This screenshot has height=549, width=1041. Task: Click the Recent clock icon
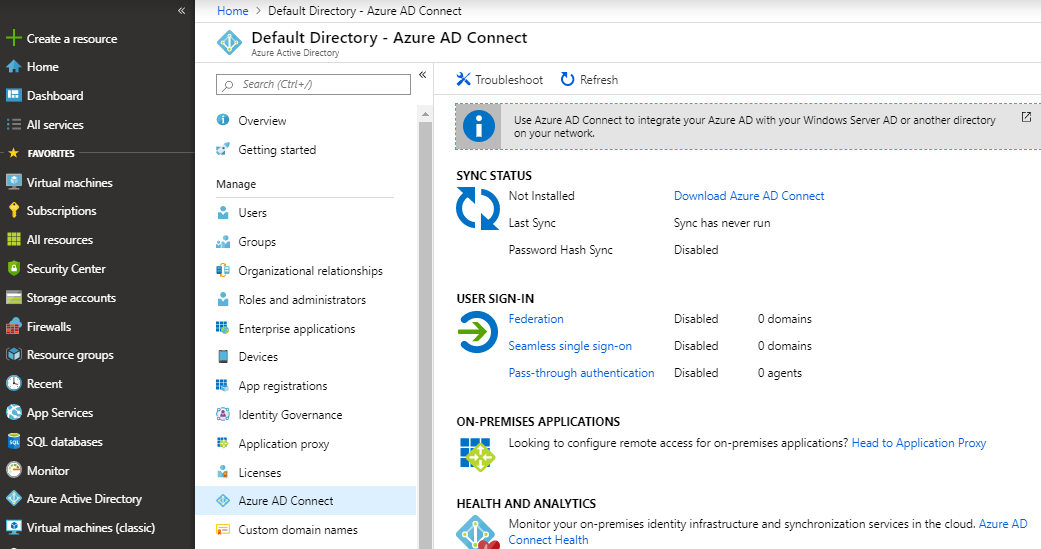(13, 383)
